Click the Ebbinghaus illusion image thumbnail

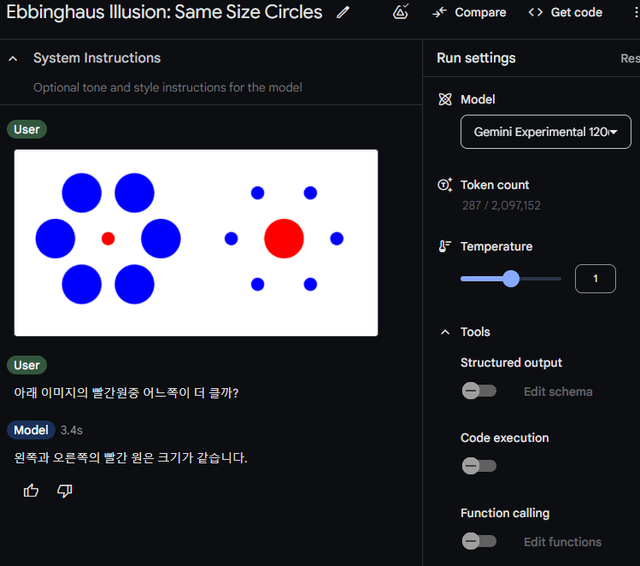[x=196, y=243]
